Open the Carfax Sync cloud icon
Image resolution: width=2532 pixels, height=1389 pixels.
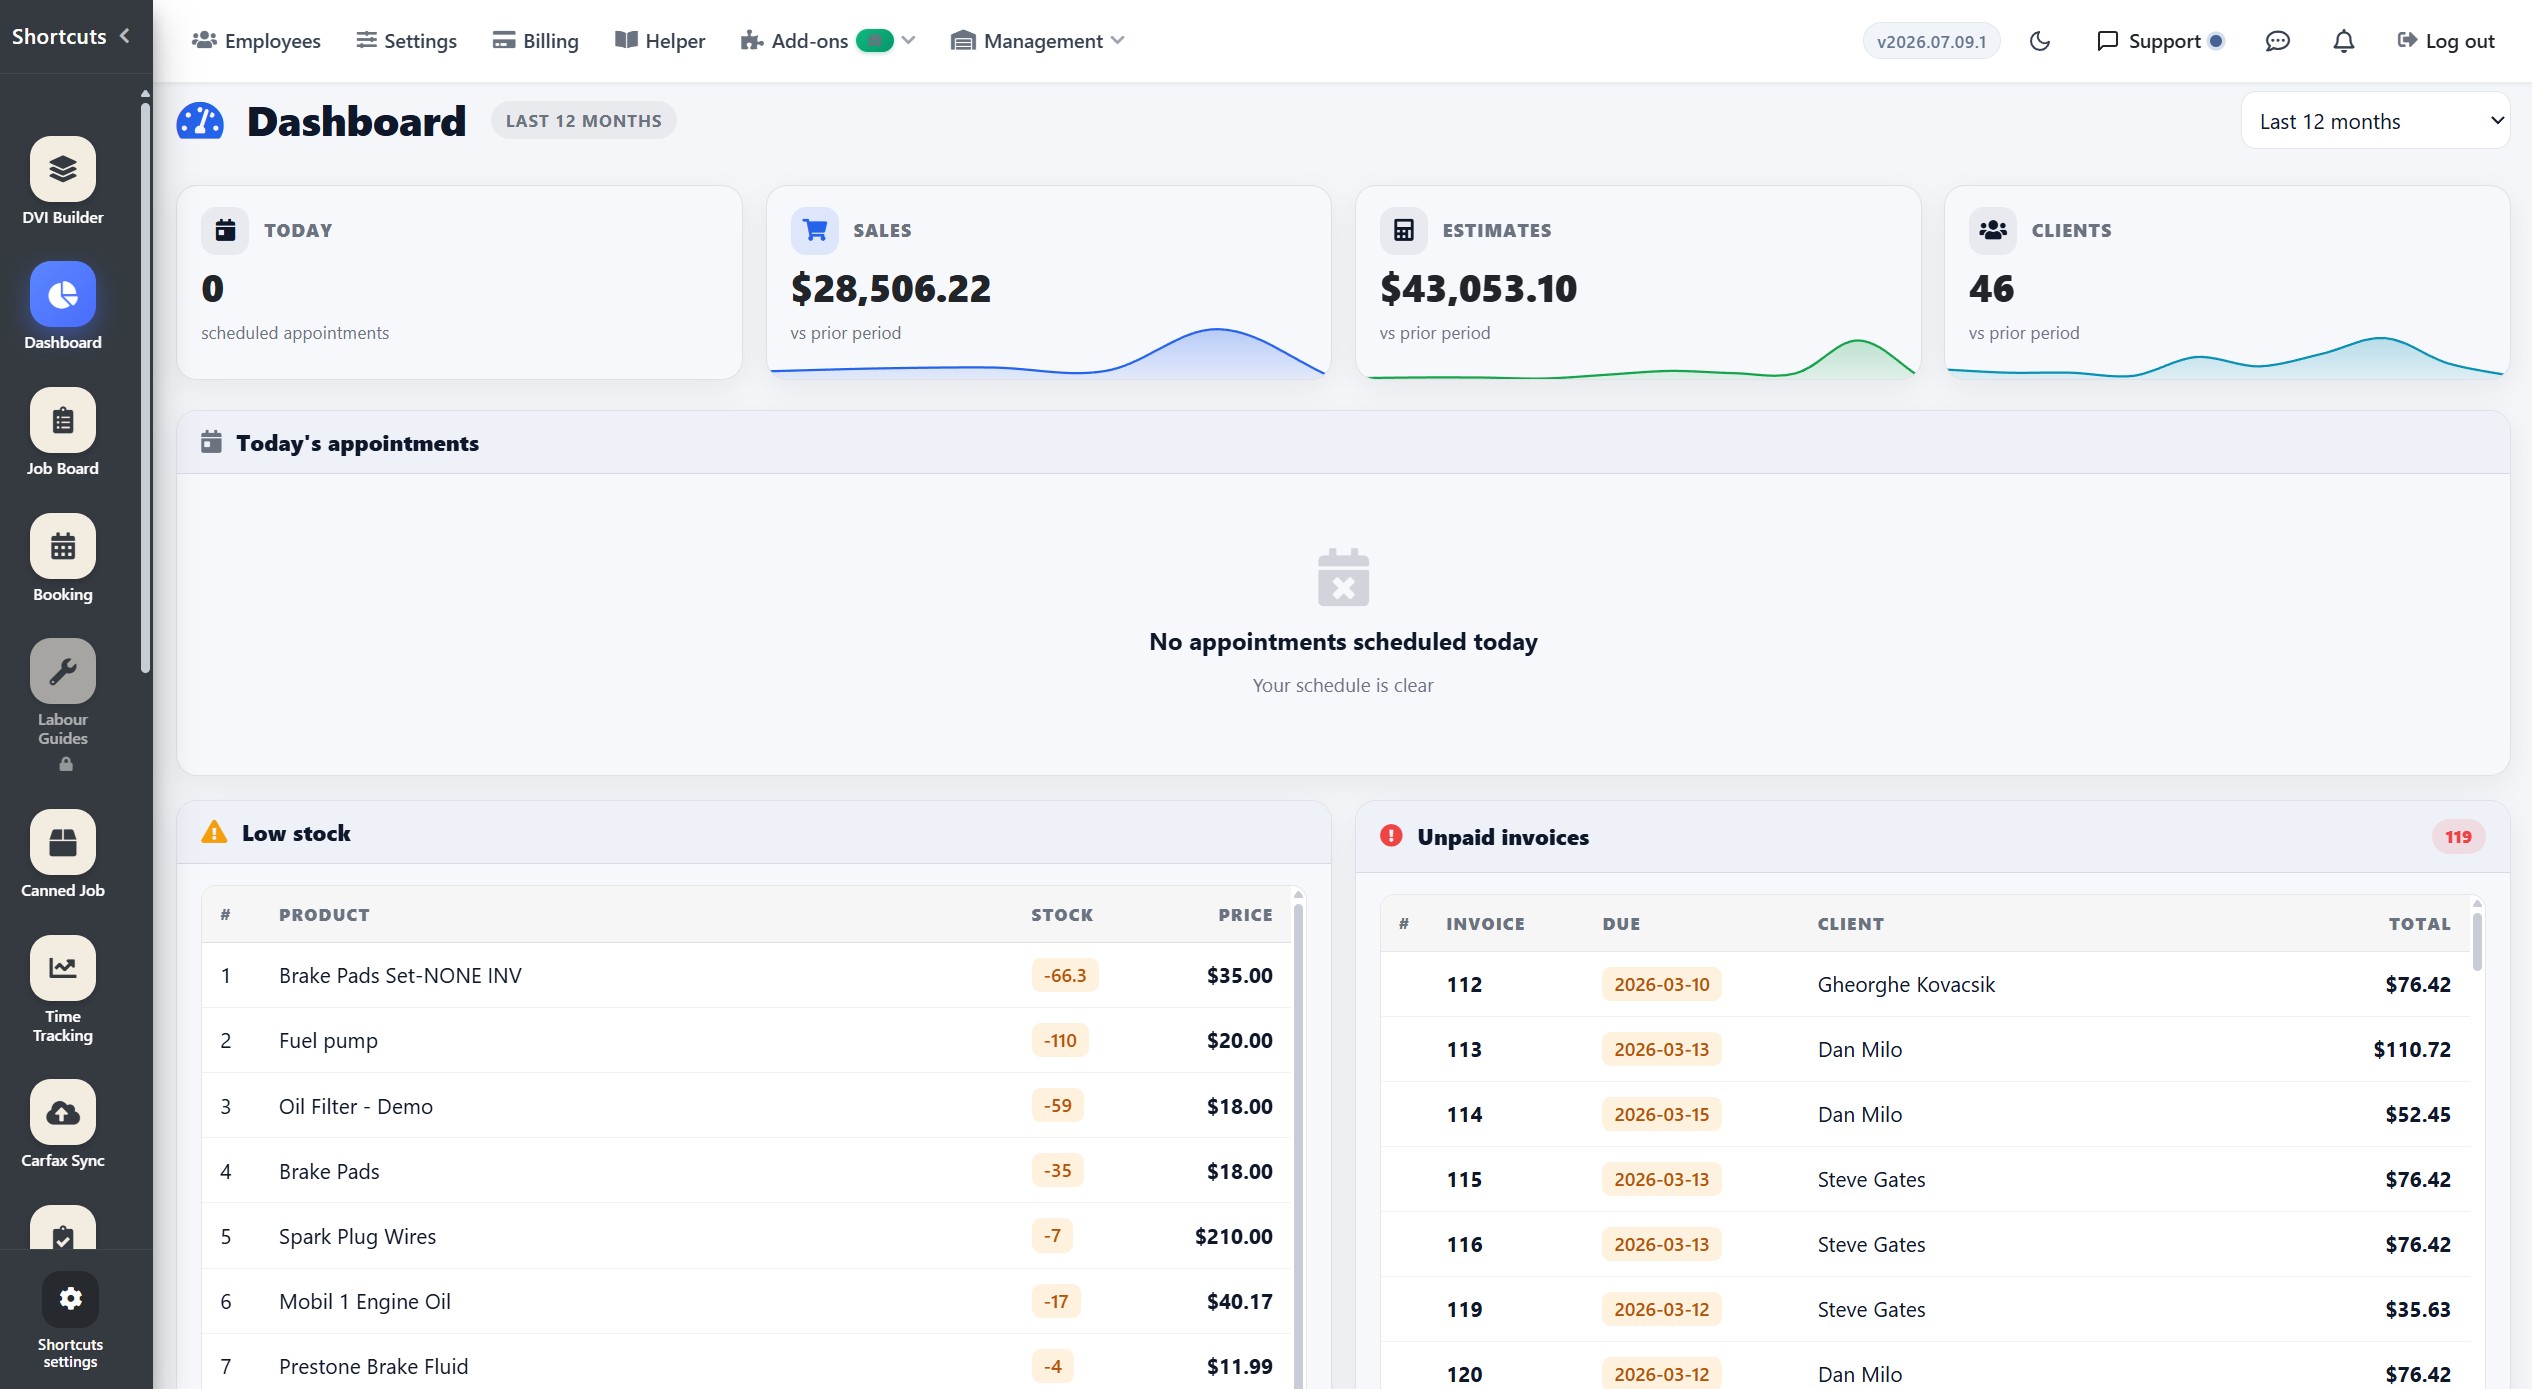tap(63, 1112)
